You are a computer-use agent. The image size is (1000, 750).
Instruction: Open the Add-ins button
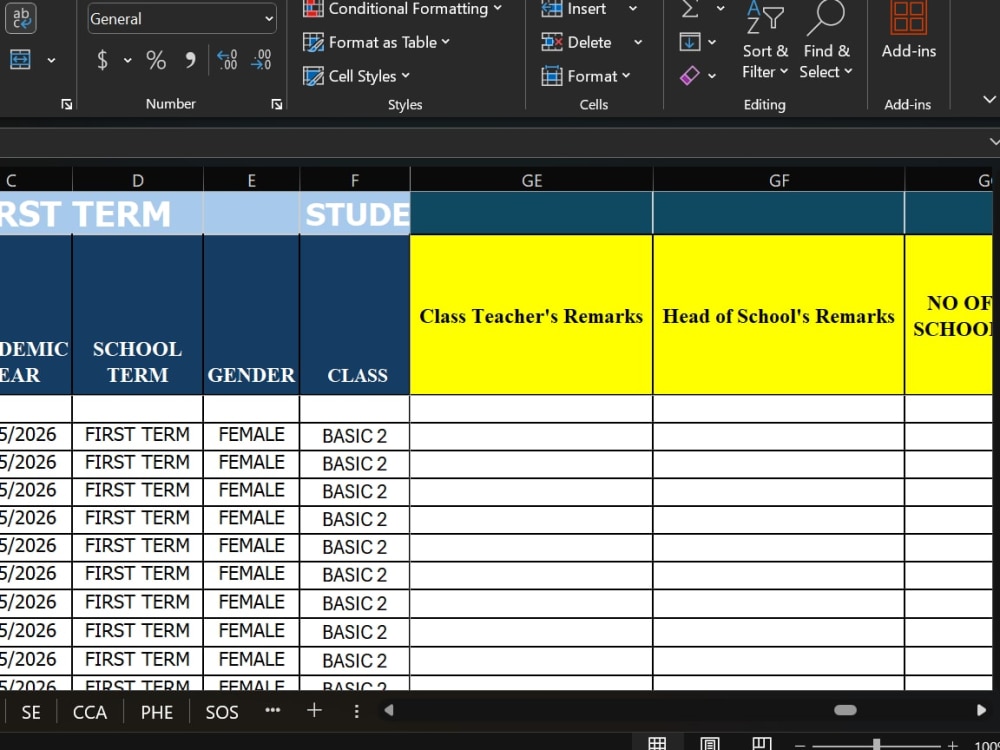click(x=909, y=30)
